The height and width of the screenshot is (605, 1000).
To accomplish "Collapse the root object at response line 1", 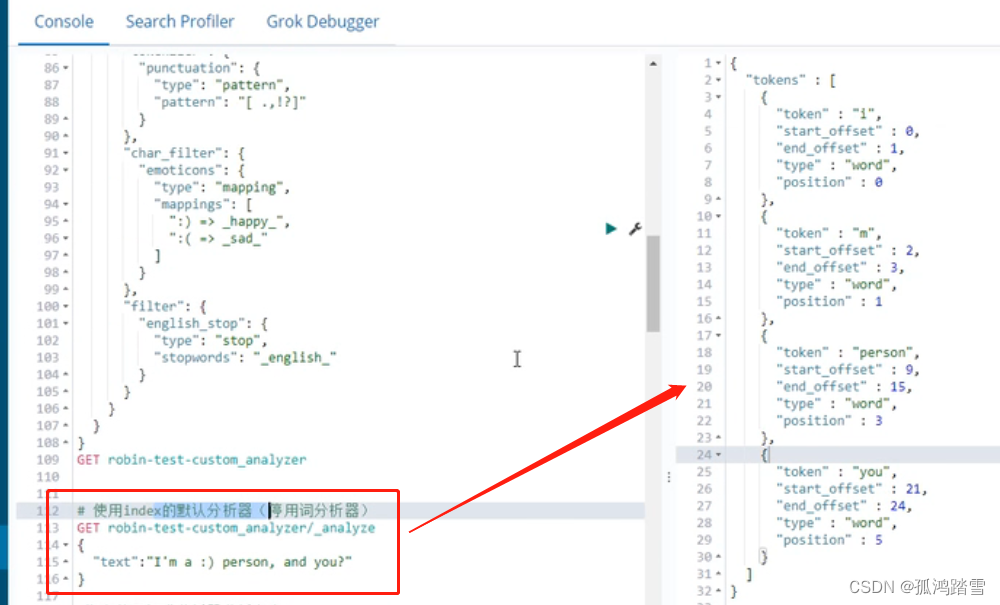I will point(718,63).
